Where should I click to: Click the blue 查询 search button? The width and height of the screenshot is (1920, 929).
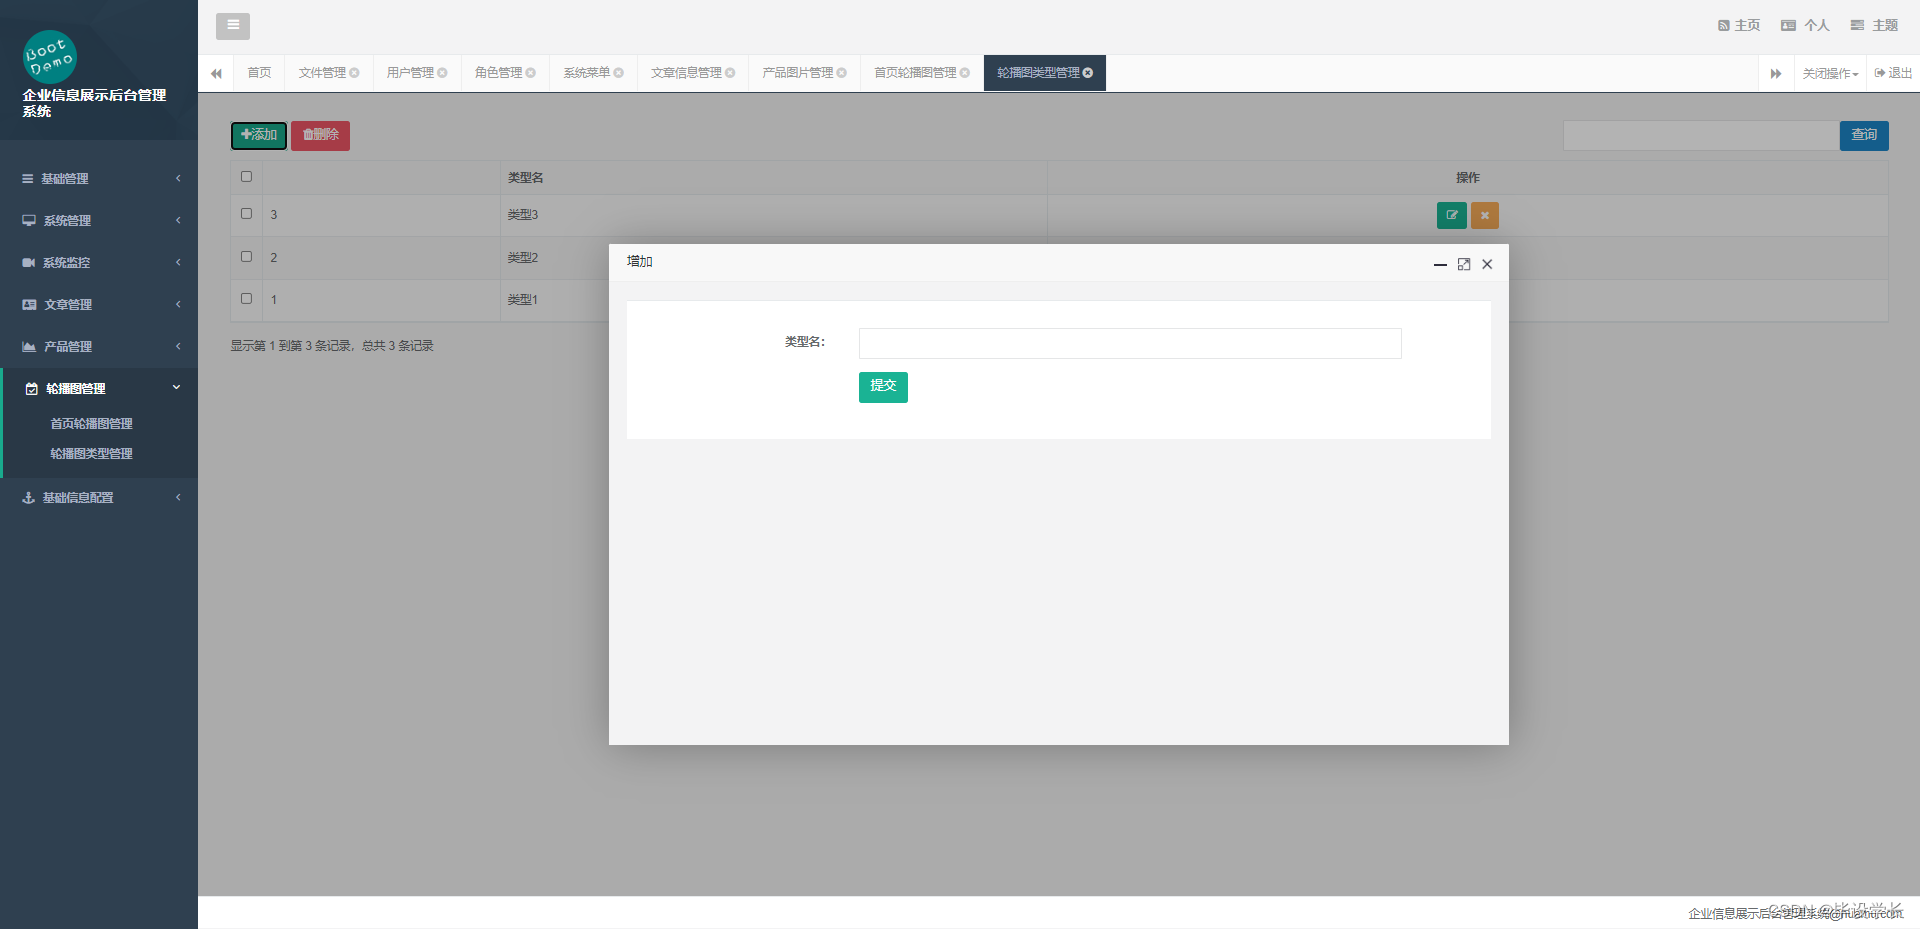(x=1864, y=135)
